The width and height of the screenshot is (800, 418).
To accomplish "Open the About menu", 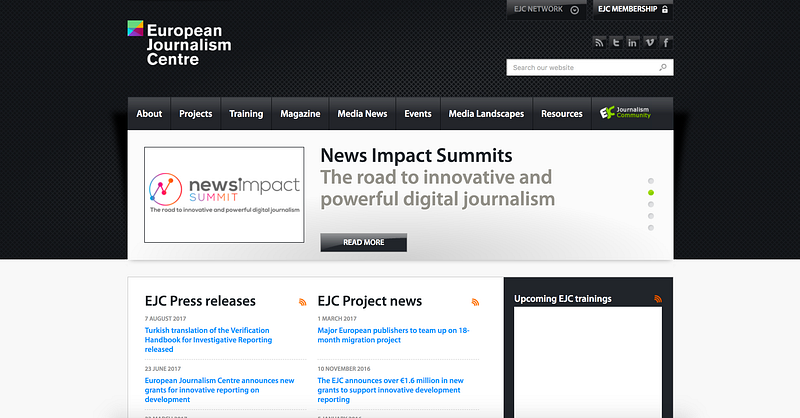I will click(x=149, y=114).
